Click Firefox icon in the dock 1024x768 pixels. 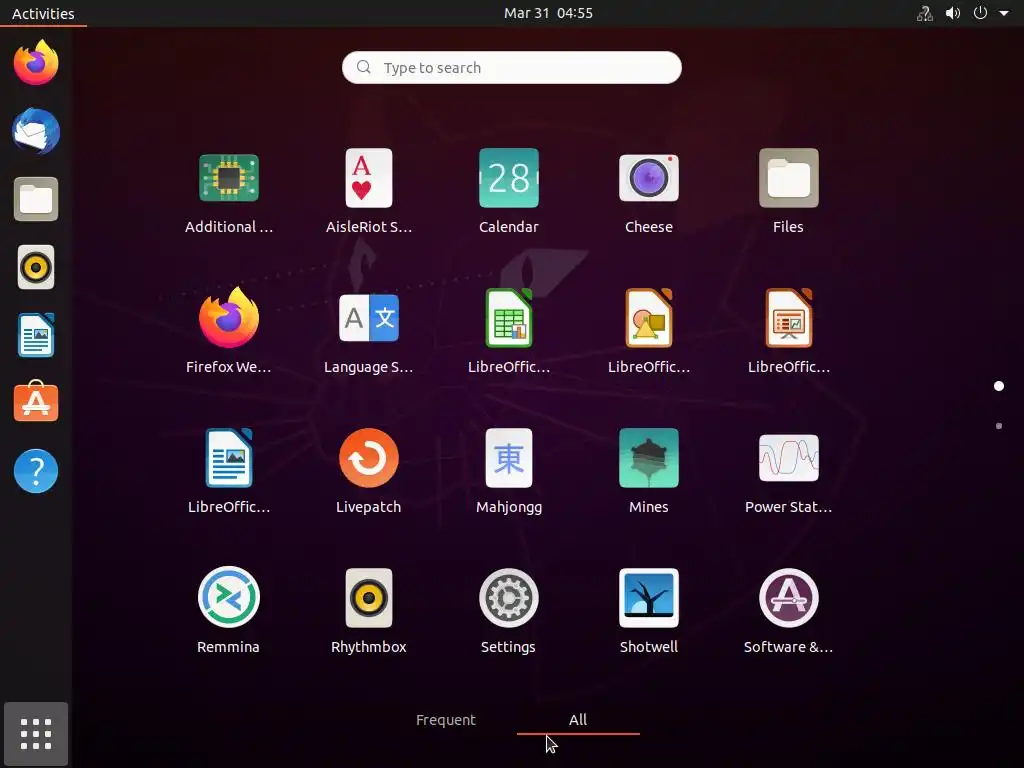pyautogui.click(x=36, y=63)
